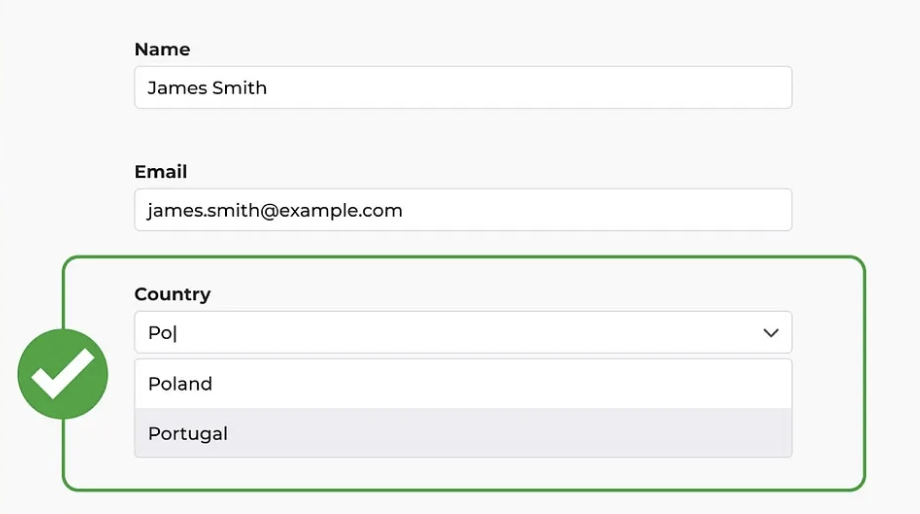This screenshot has height=514, width=920.
Task: Select Poland from the country suggestions
Action: 463,384
